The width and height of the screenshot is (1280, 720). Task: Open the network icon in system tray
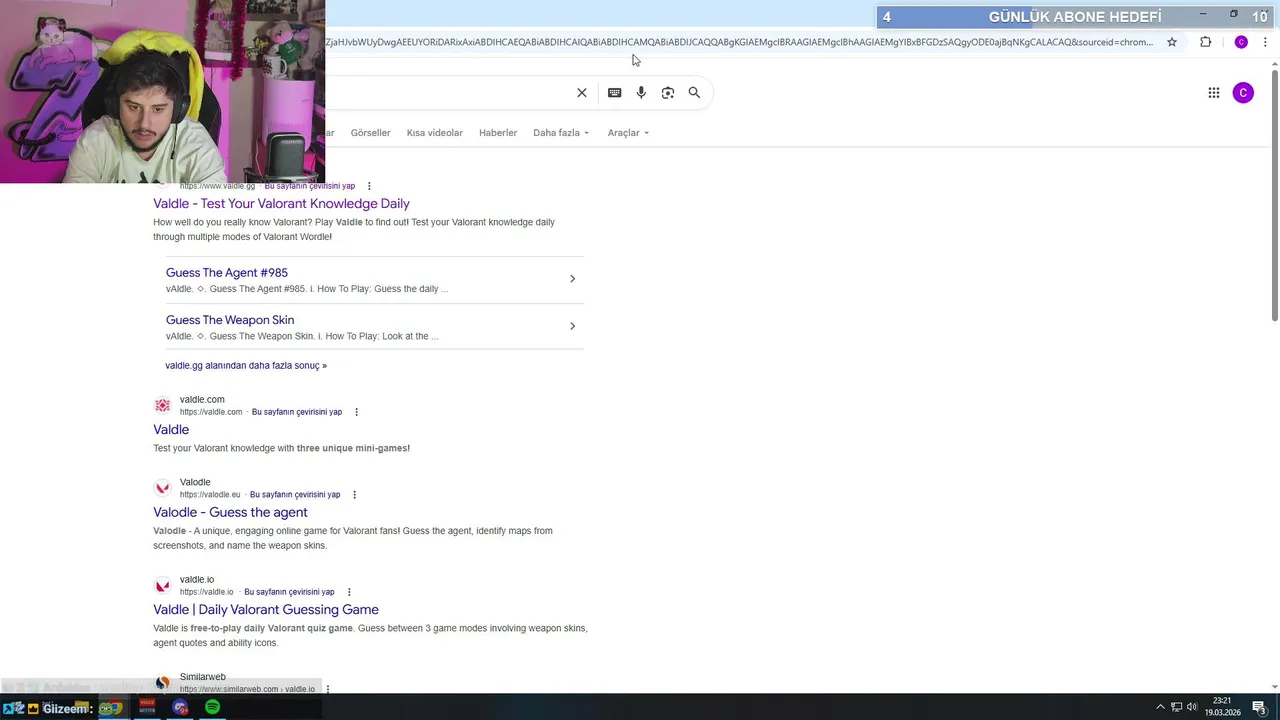point(1177,707)
